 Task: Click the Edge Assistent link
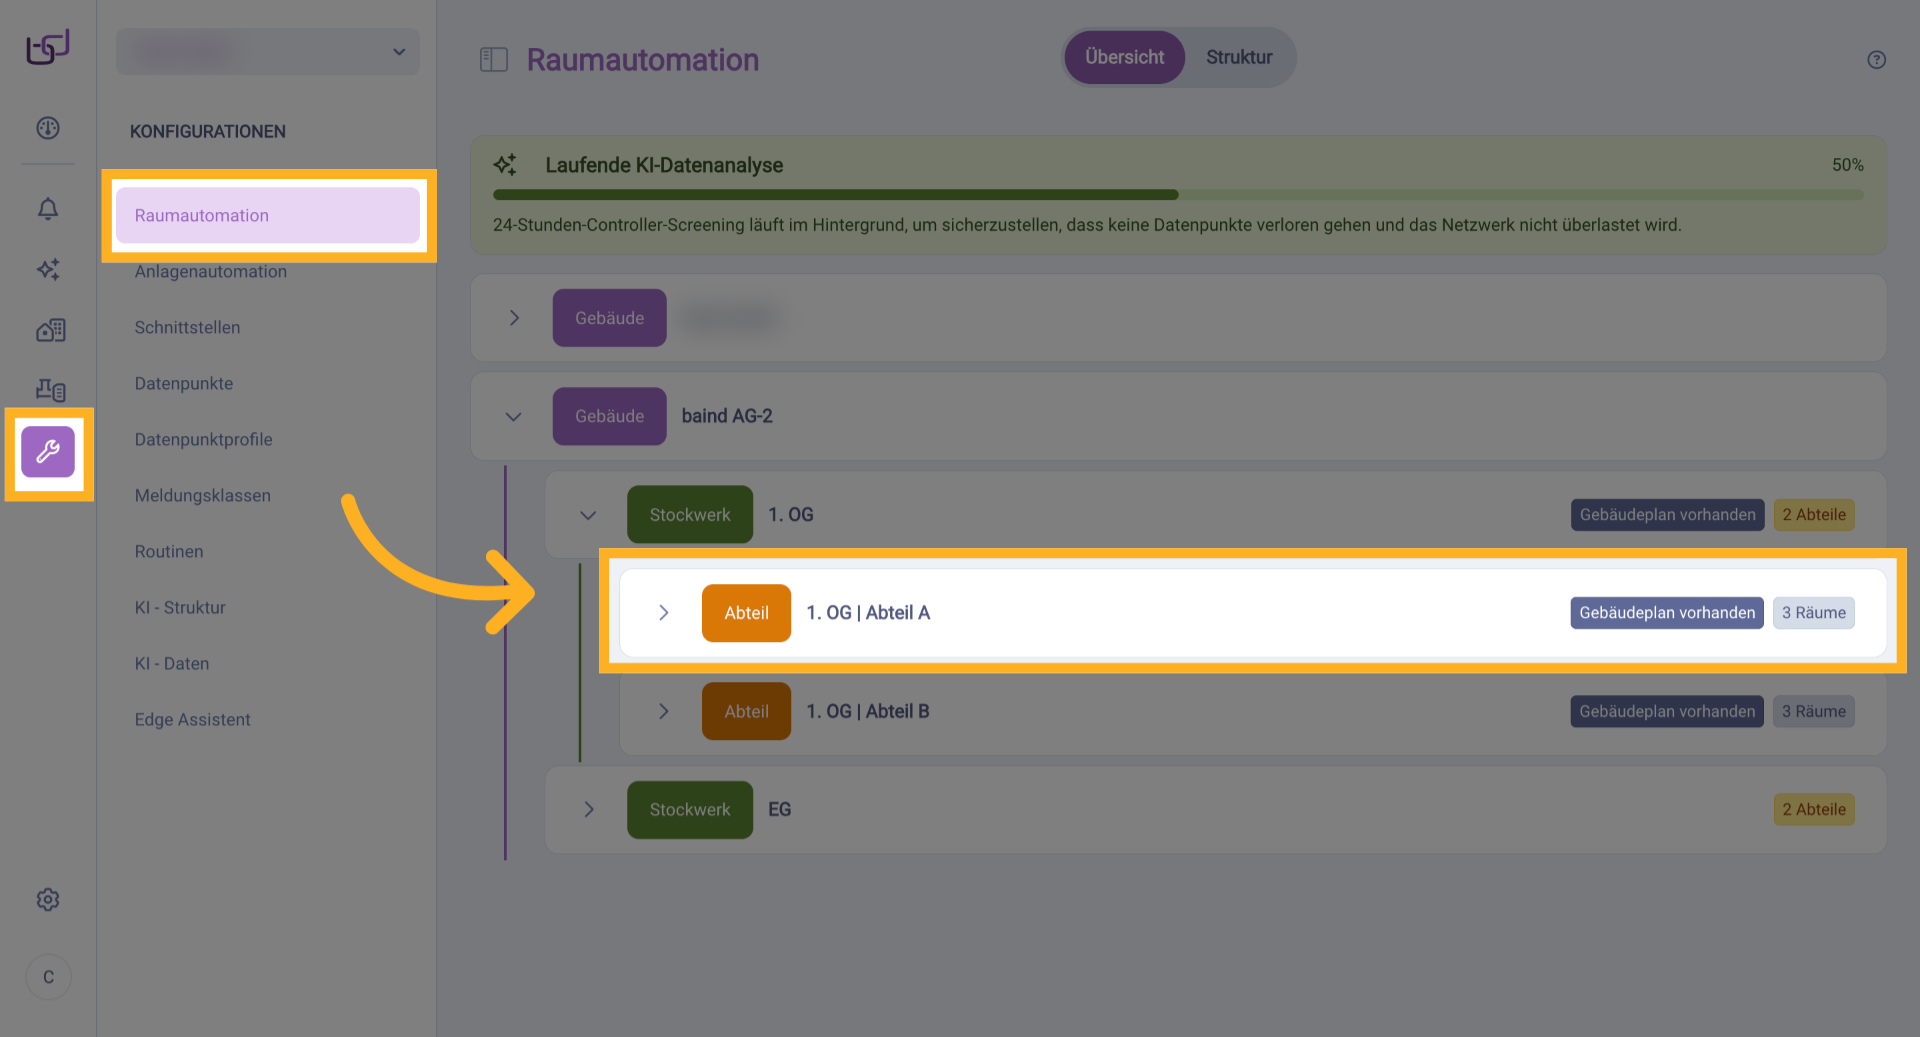193,720
